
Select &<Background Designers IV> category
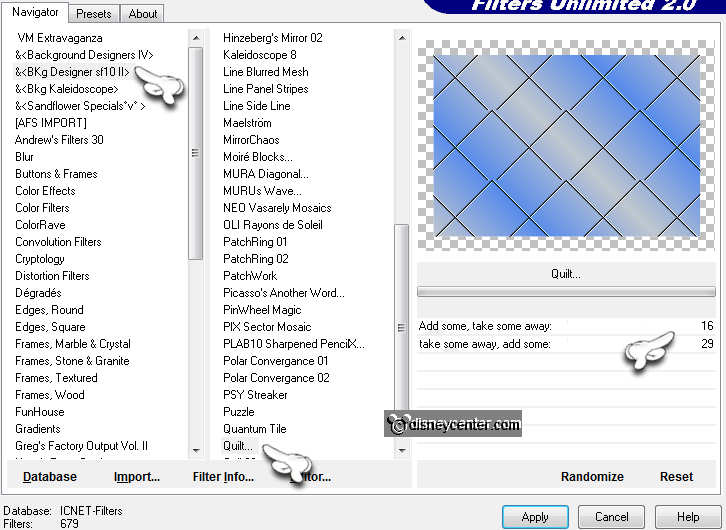tap(84, 55)
